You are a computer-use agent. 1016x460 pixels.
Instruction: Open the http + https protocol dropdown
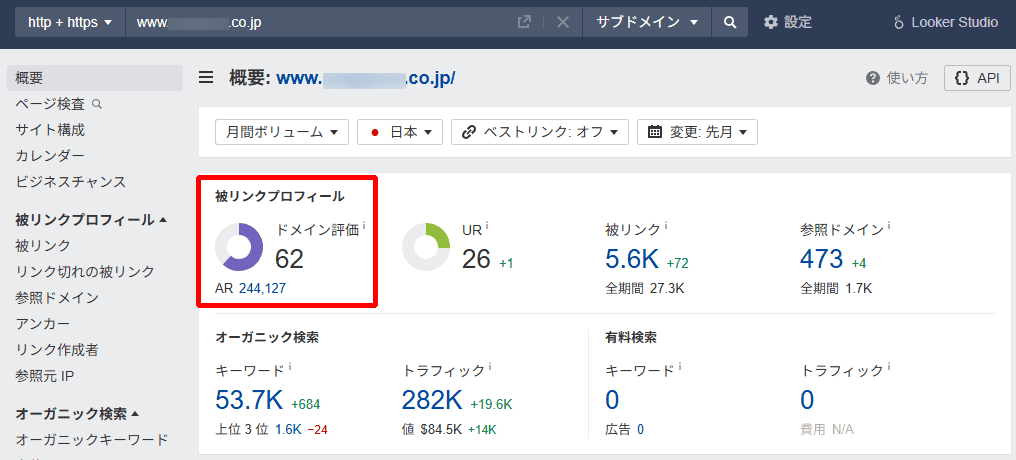point(70,22)
